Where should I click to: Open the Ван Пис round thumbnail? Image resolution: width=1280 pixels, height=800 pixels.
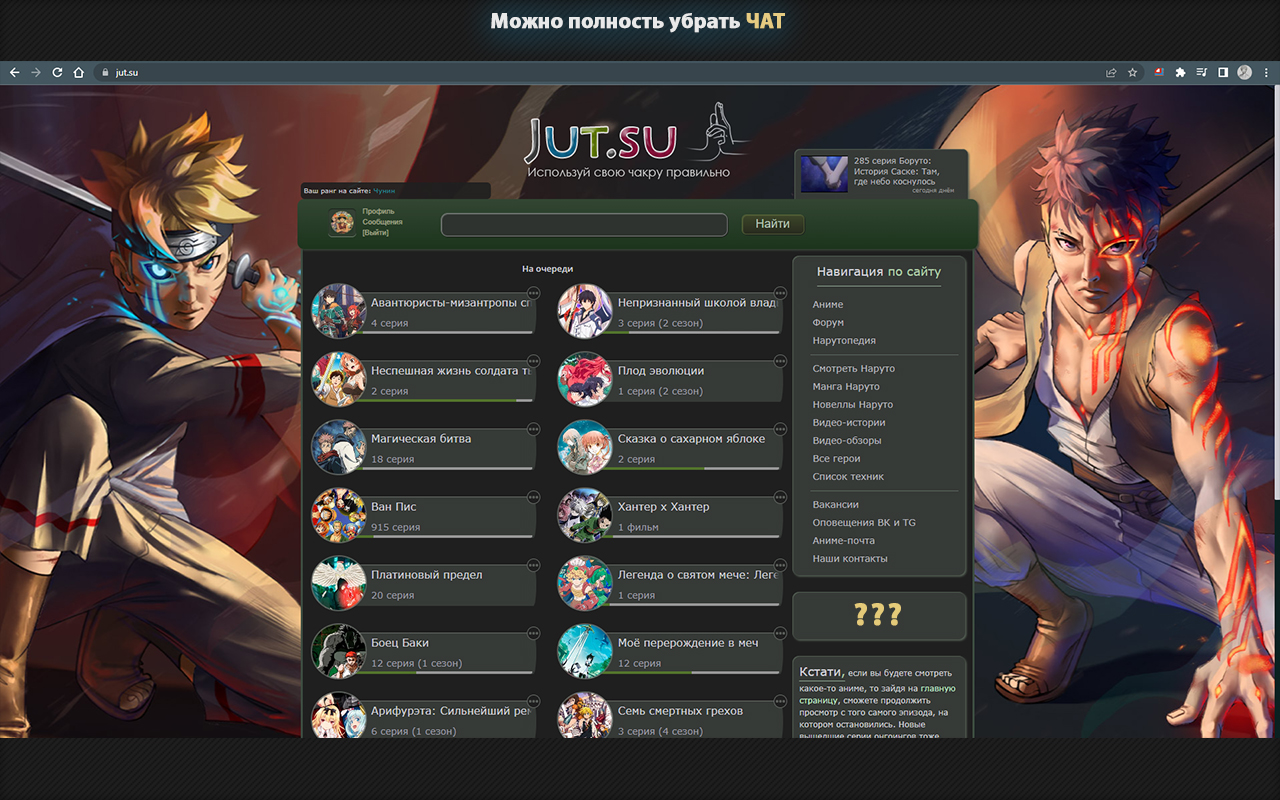(x=339, y=515)
